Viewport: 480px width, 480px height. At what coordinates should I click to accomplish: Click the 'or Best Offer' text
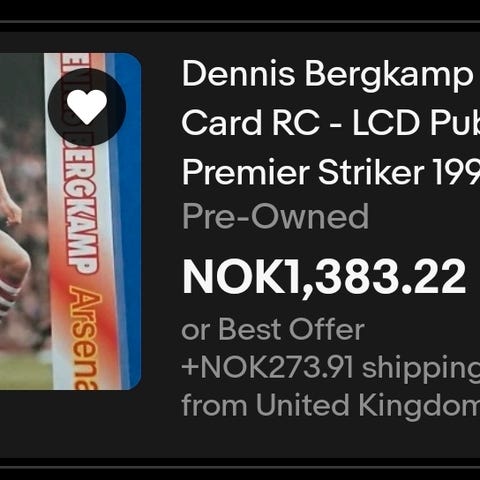(273, 329)
